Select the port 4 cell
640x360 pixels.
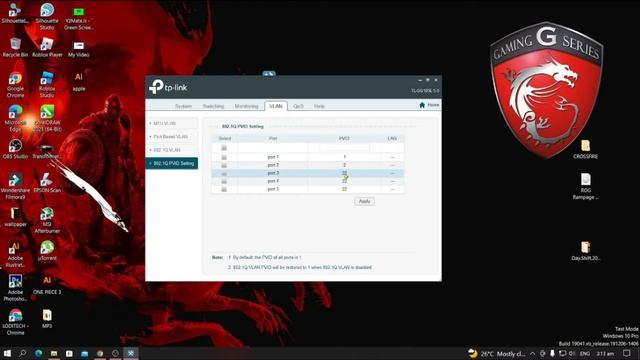pyautogui.click(x=273, y=181)
